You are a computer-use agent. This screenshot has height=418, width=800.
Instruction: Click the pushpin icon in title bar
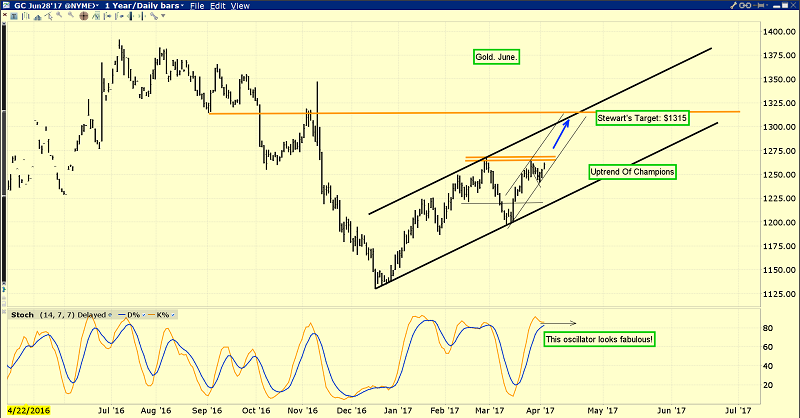pyautogui.click(x=759, y=5)
